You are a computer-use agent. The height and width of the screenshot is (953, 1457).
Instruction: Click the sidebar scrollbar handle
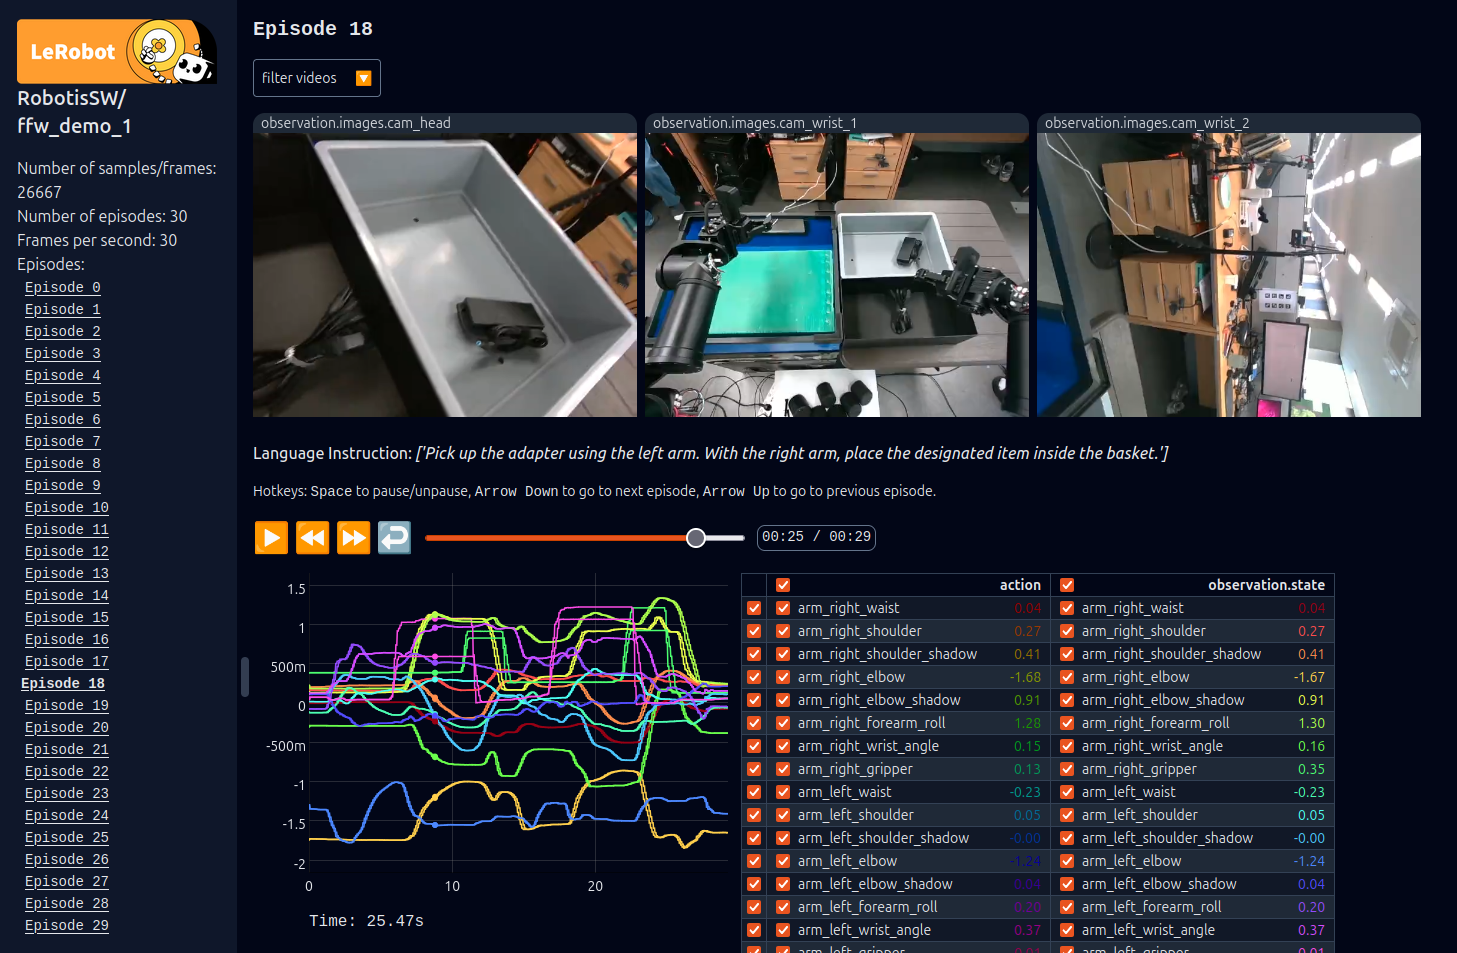tap(245, 677)
